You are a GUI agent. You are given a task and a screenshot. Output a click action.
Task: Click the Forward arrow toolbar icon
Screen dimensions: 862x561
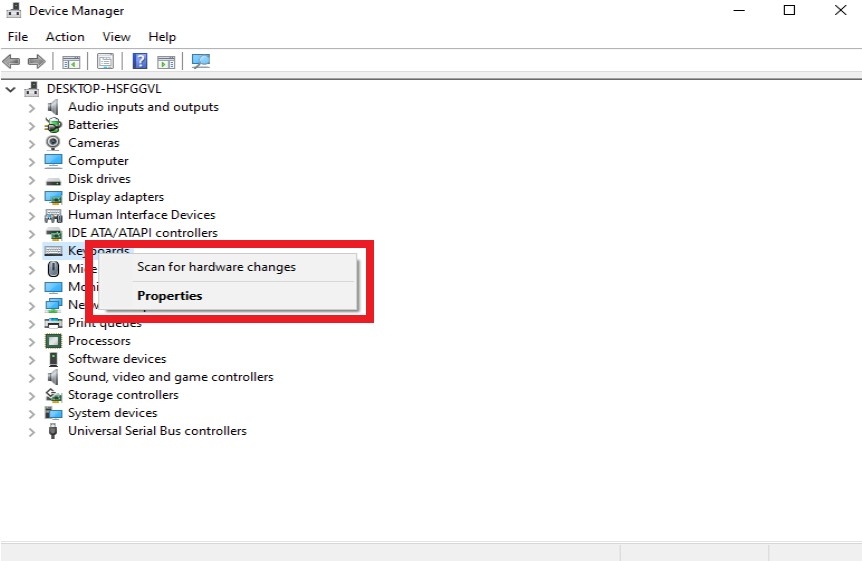pyautogui.click(x=37, y=62)
